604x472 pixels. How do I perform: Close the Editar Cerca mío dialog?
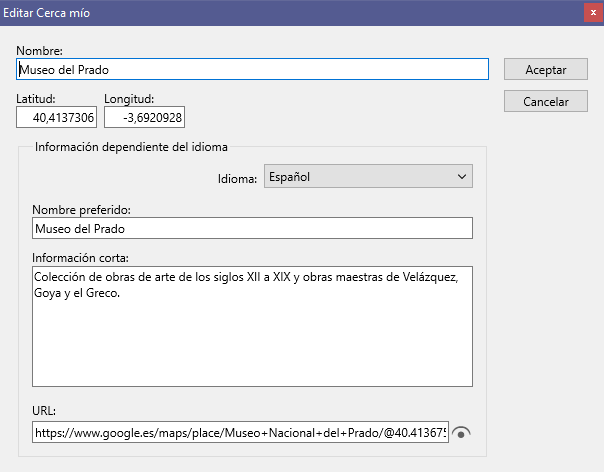coord(593,13)
